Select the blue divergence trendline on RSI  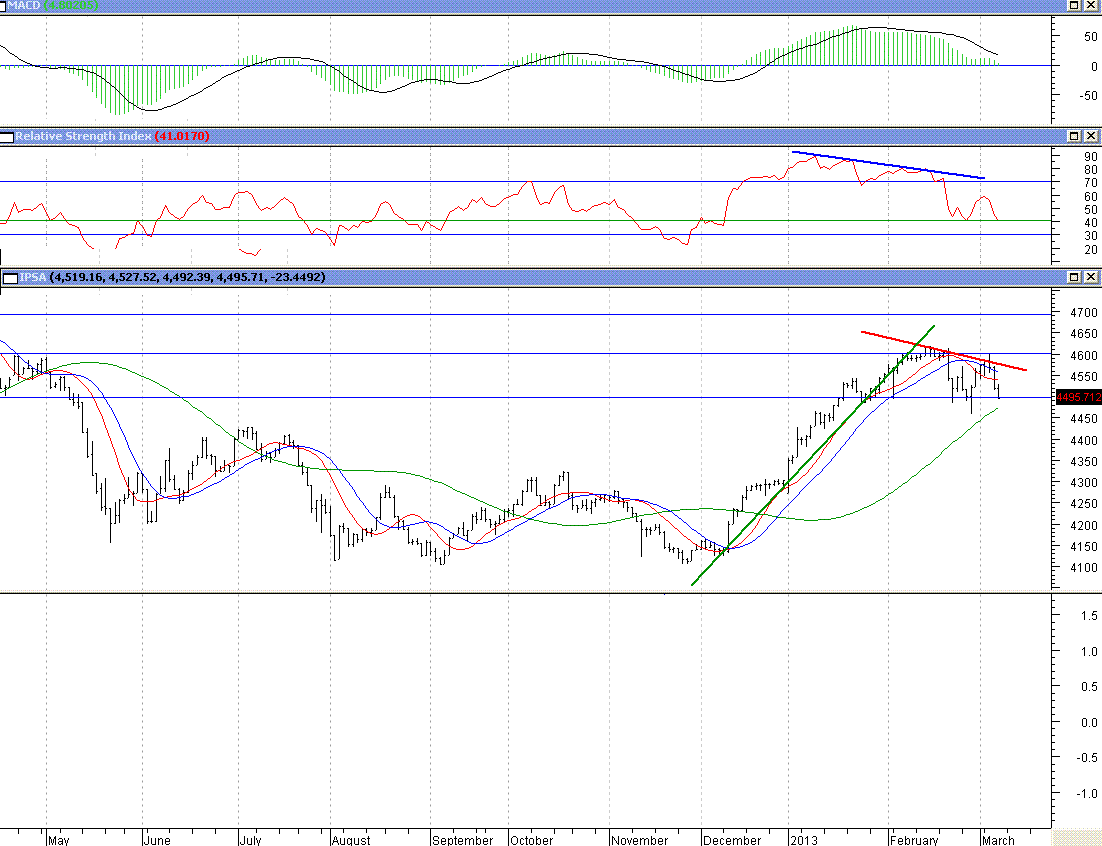click(x=888, y=165)
